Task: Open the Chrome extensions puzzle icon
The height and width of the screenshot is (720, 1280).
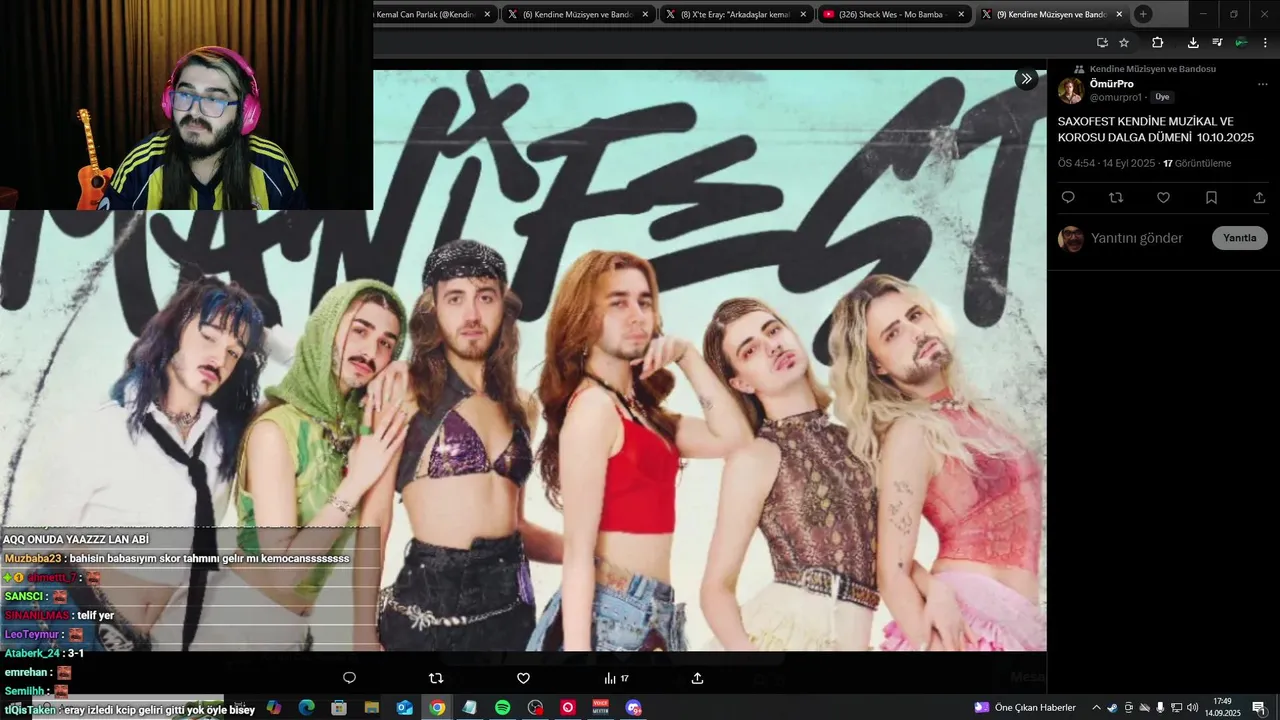Action: (1157, 42)
